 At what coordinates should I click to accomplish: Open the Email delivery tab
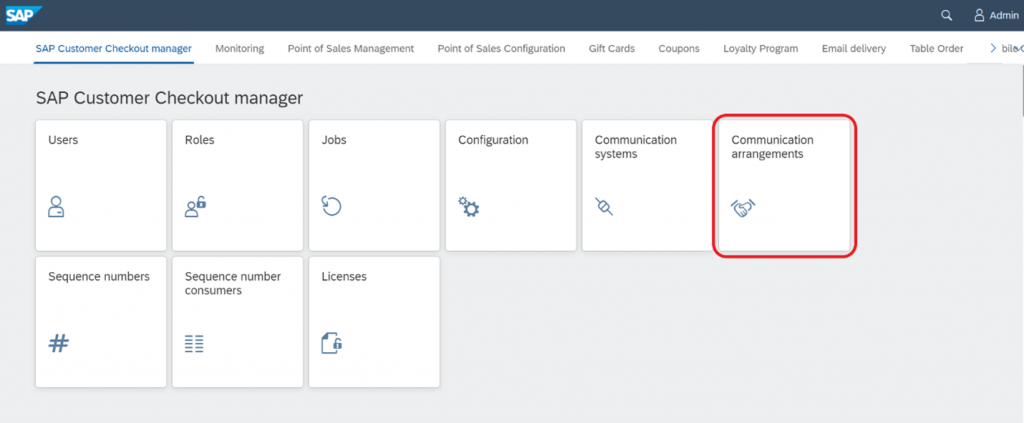[854, 48]
